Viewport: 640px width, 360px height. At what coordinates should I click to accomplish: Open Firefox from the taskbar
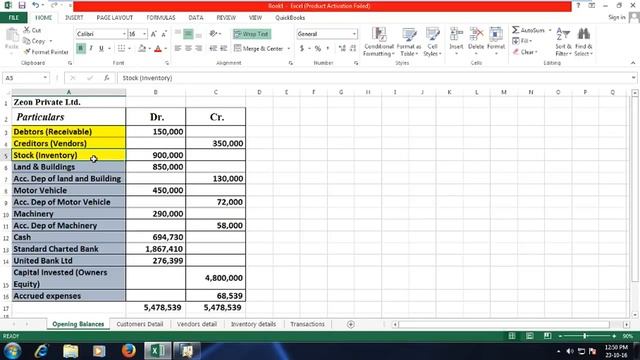(128, 351)
